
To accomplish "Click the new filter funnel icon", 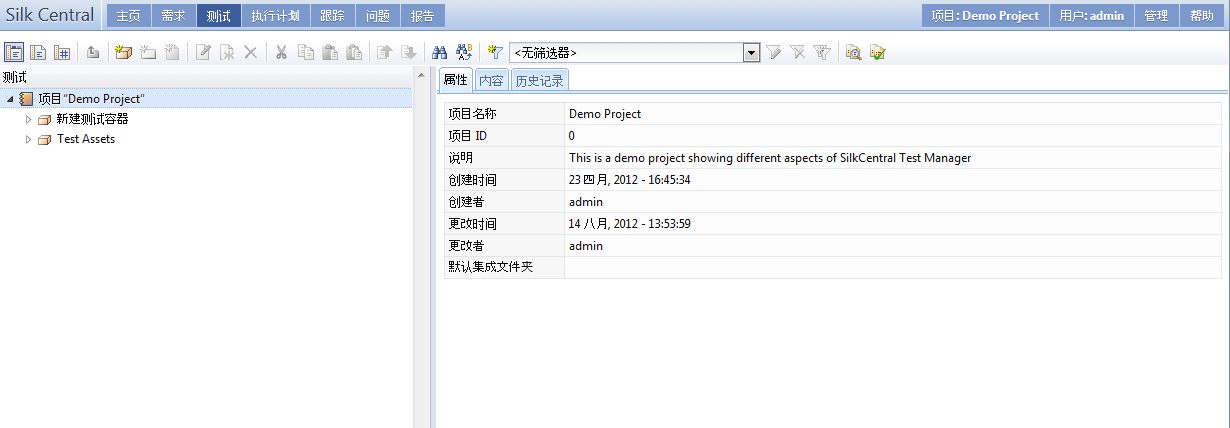I will [494, 53].
